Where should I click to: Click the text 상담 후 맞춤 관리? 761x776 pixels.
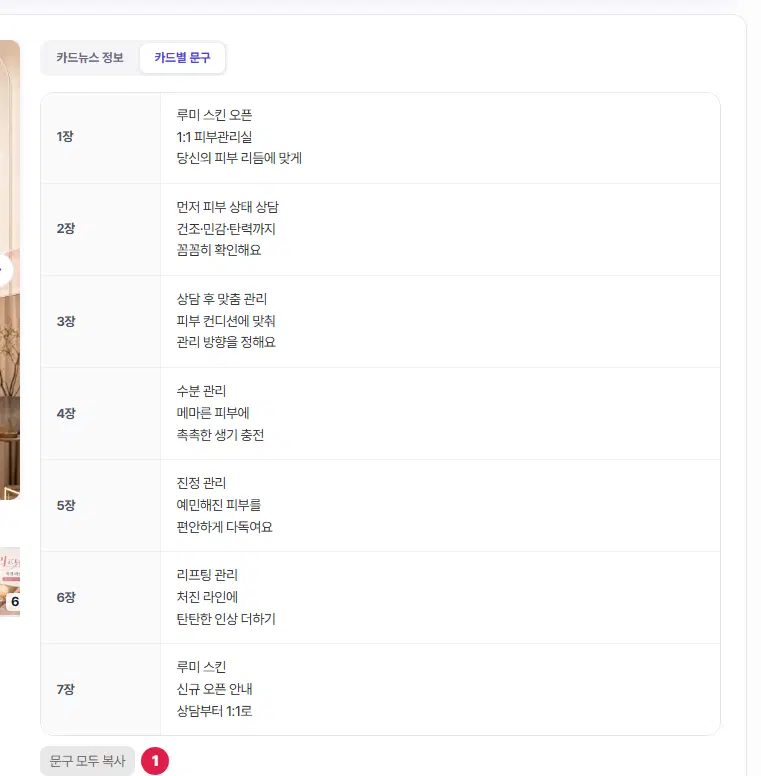222,299
